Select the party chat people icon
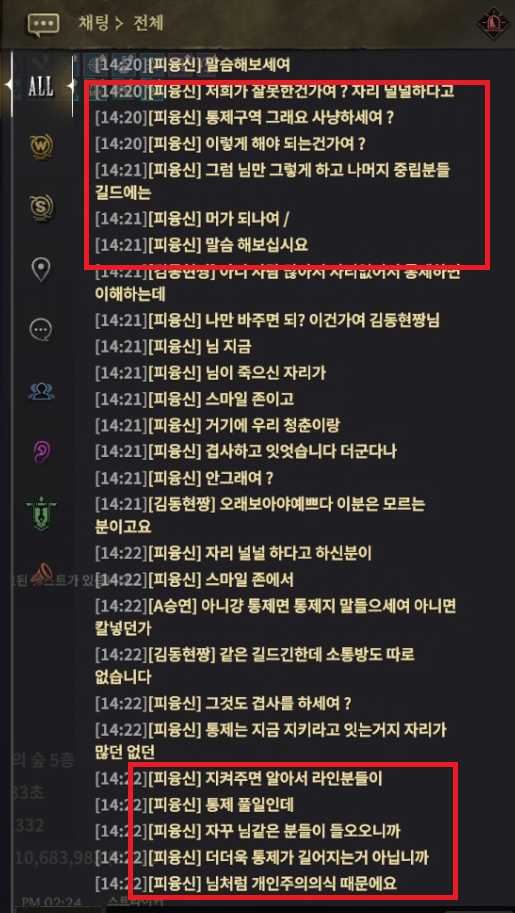The image size is (515, 913). (41, 392)
